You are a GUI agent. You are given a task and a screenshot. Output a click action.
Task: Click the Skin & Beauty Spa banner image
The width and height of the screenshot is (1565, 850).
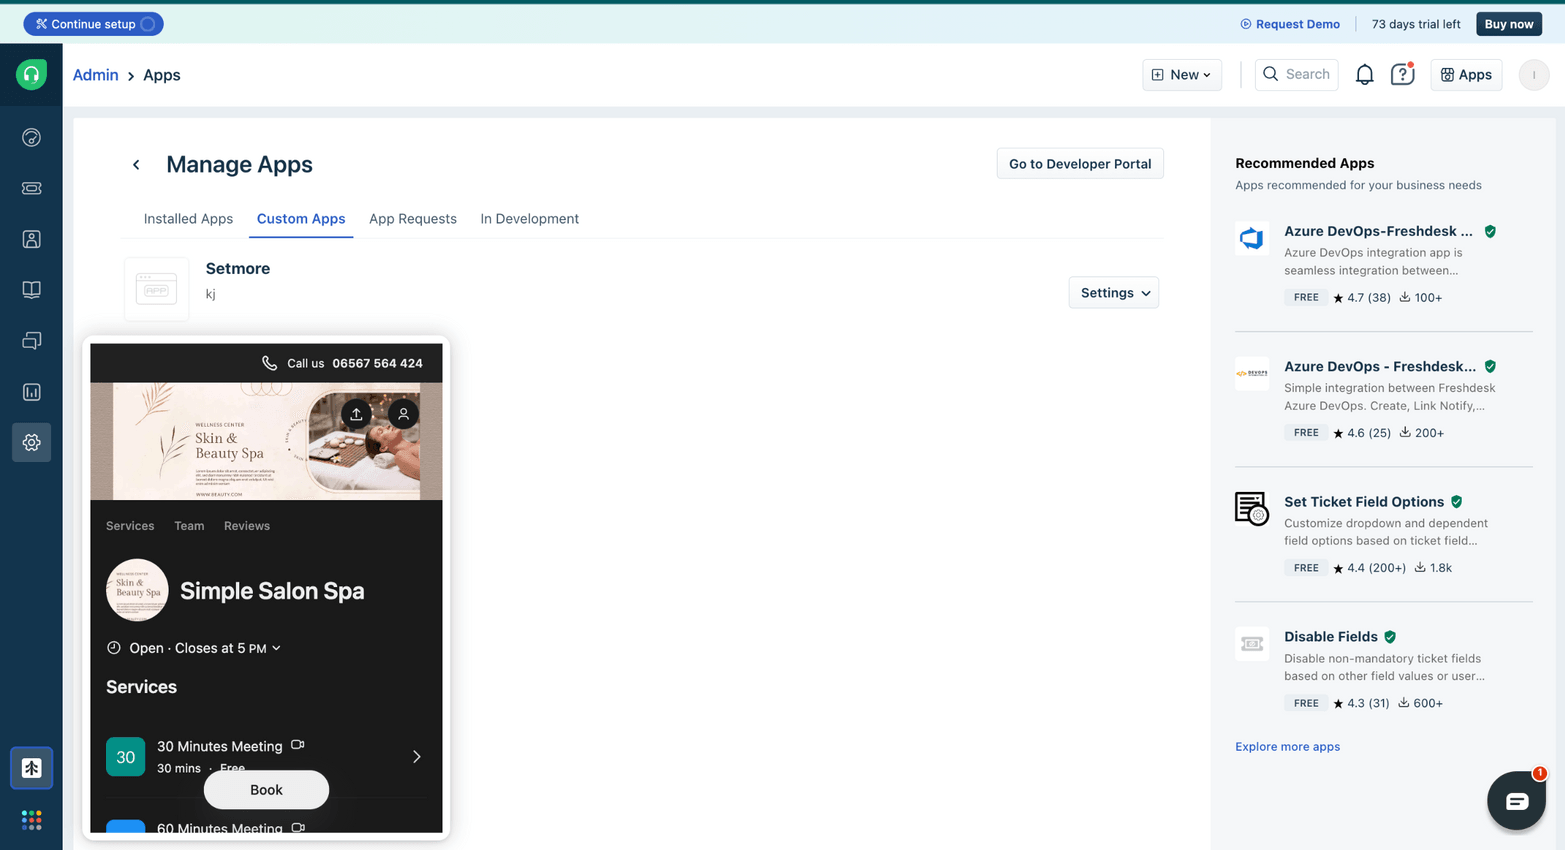click(266, 441)
